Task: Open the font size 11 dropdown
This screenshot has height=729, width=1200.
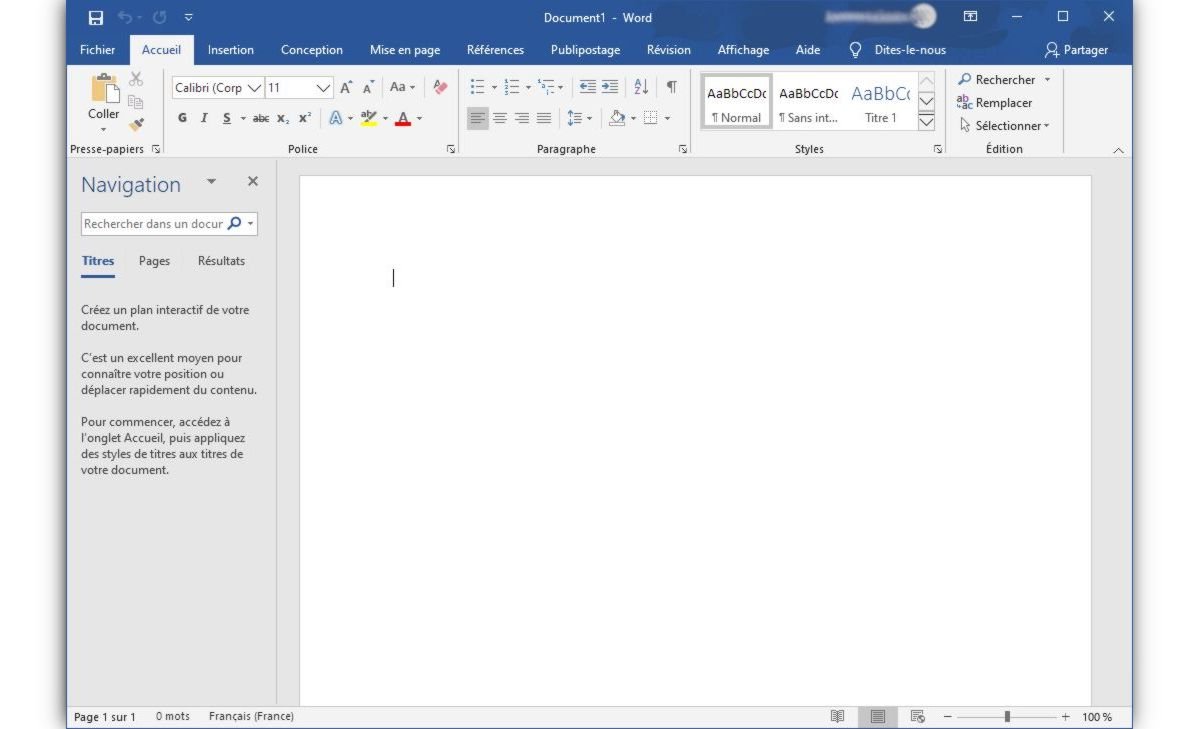Action: pyautogui.click(x=323, y=88)
